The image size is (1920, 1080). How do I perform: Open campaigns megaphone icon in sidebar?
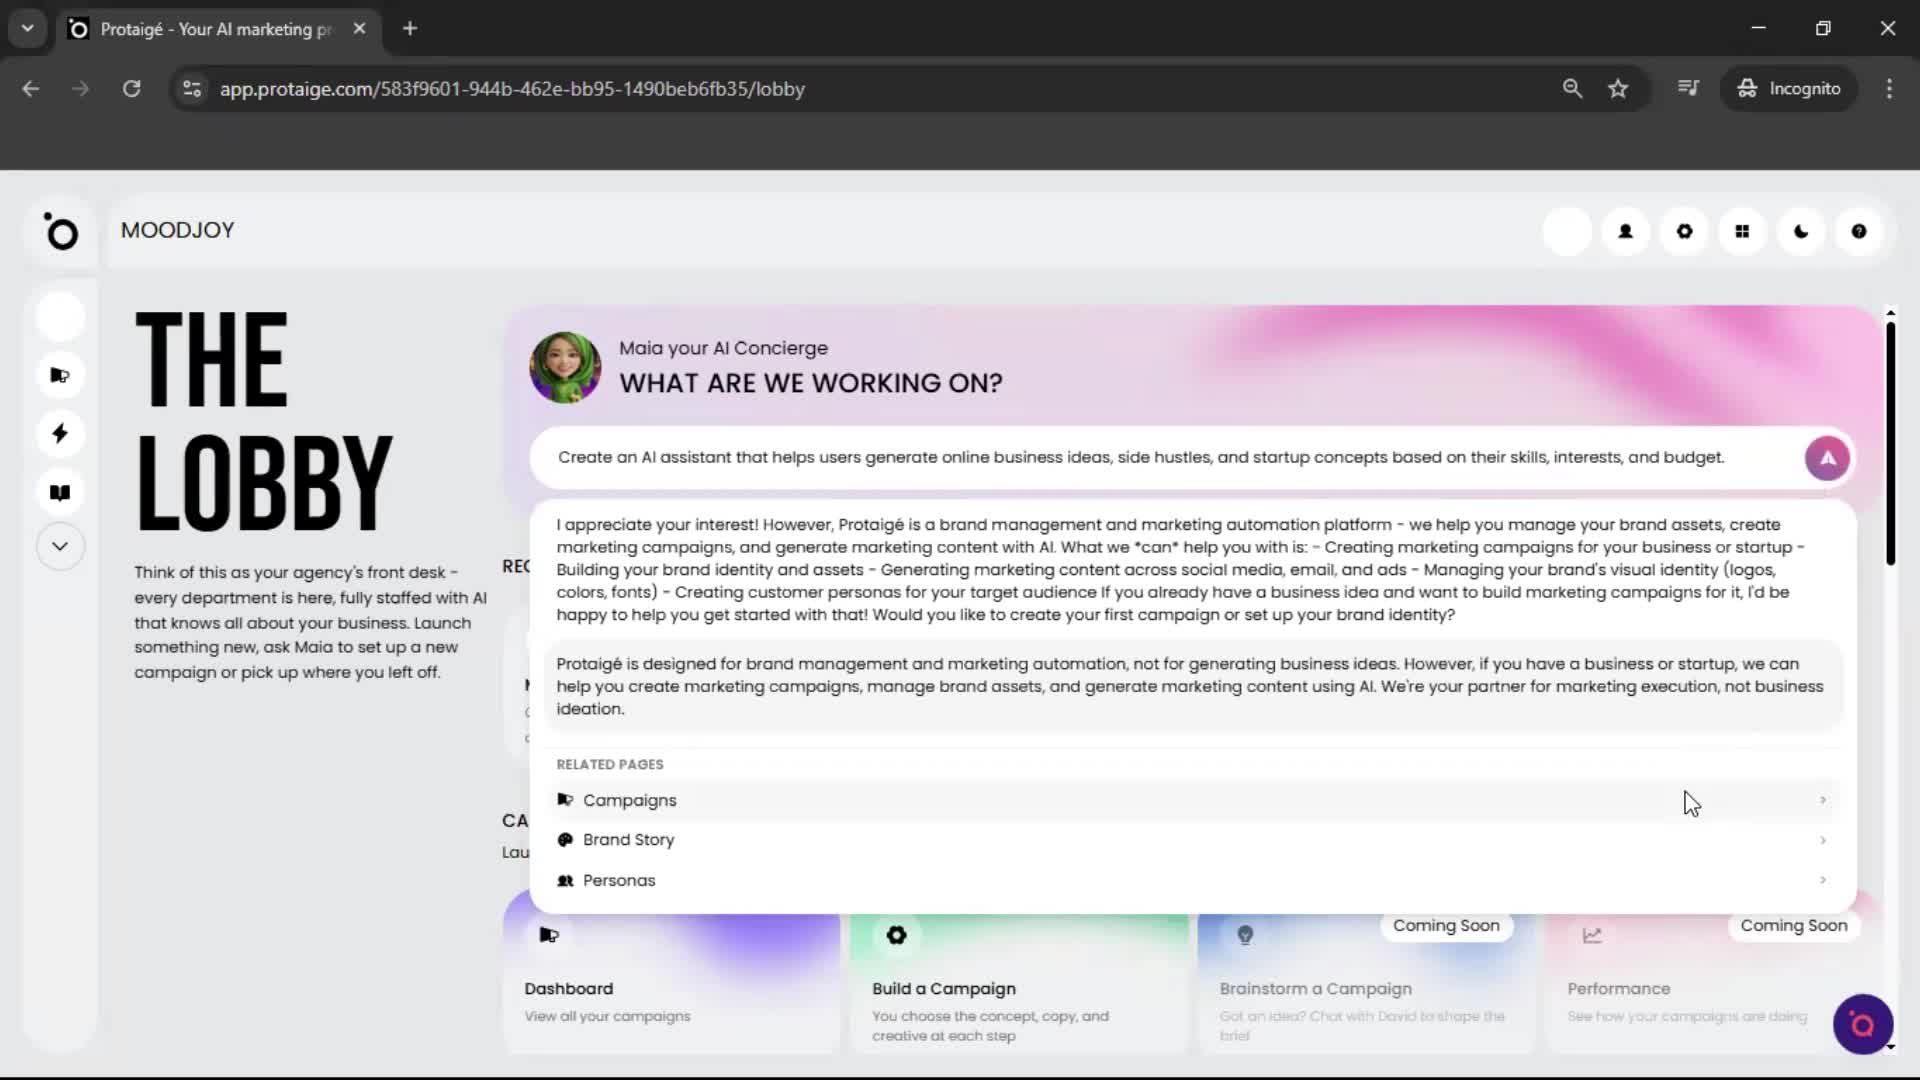60,376
